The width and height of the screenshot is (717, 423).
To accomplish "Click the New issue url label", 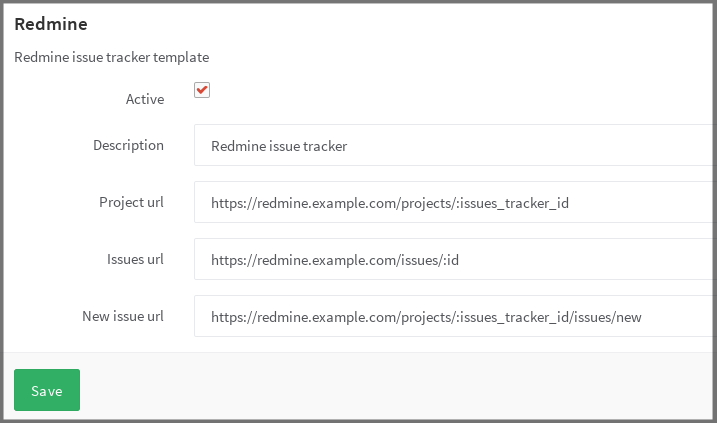I will tap(123, 316).
